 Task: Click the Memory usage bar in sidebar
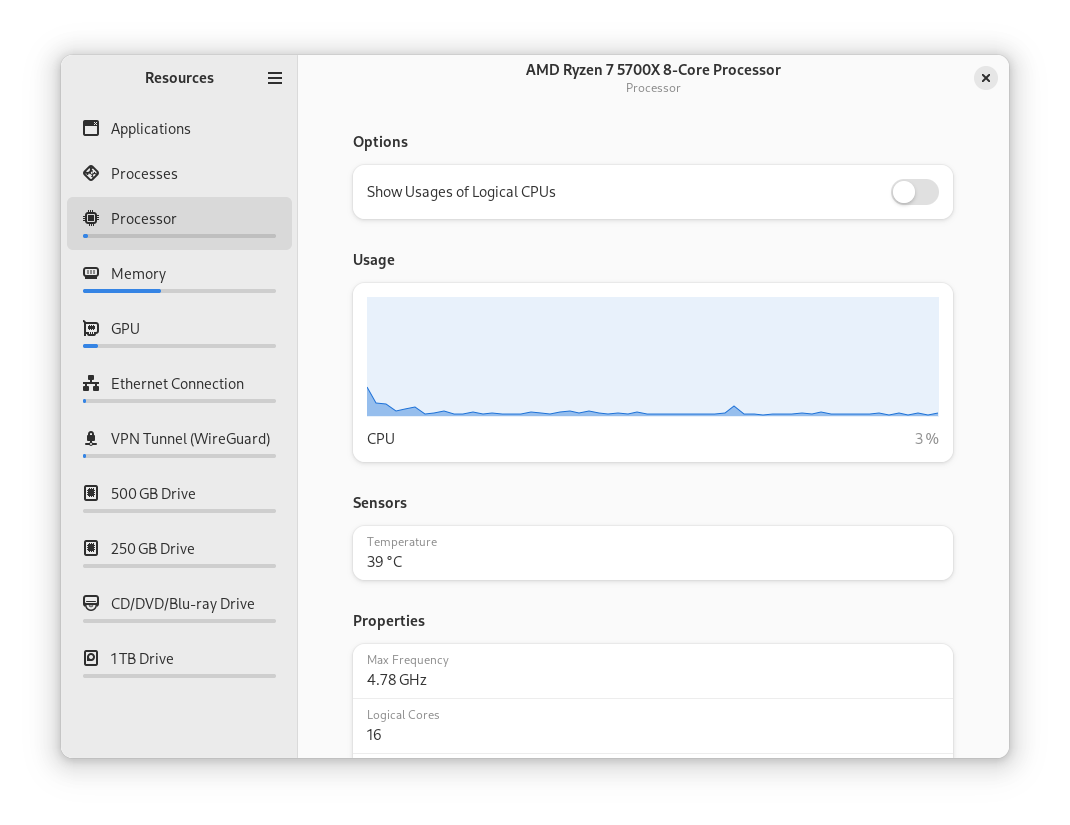pyautogui.click(x=179, y=291)
